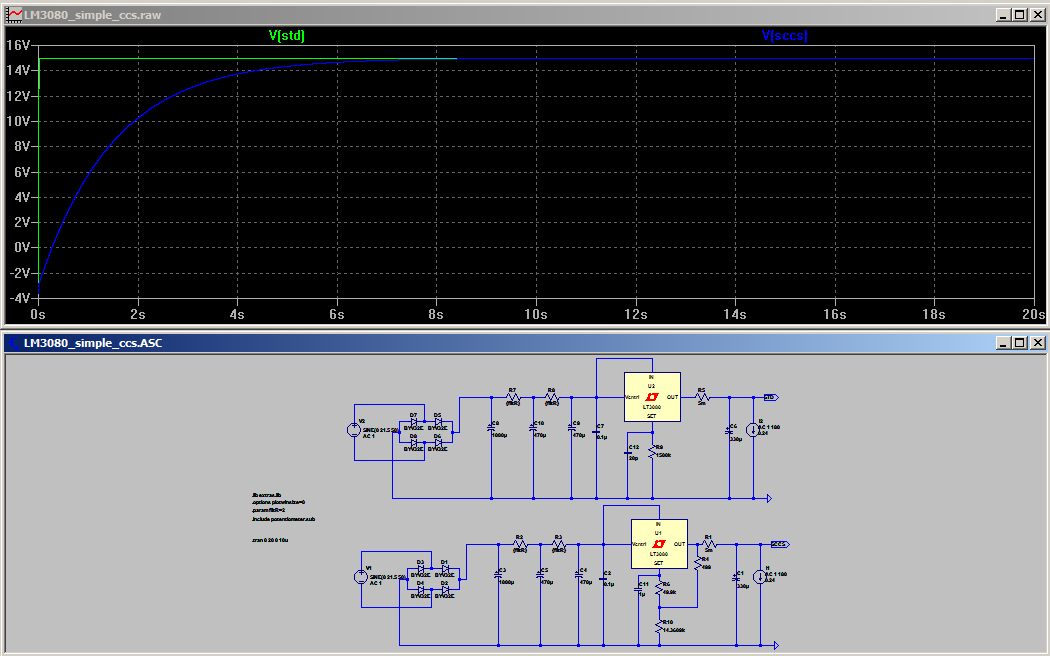
Task: Click the 0V vertical axis label
Action: click(22, 247)
